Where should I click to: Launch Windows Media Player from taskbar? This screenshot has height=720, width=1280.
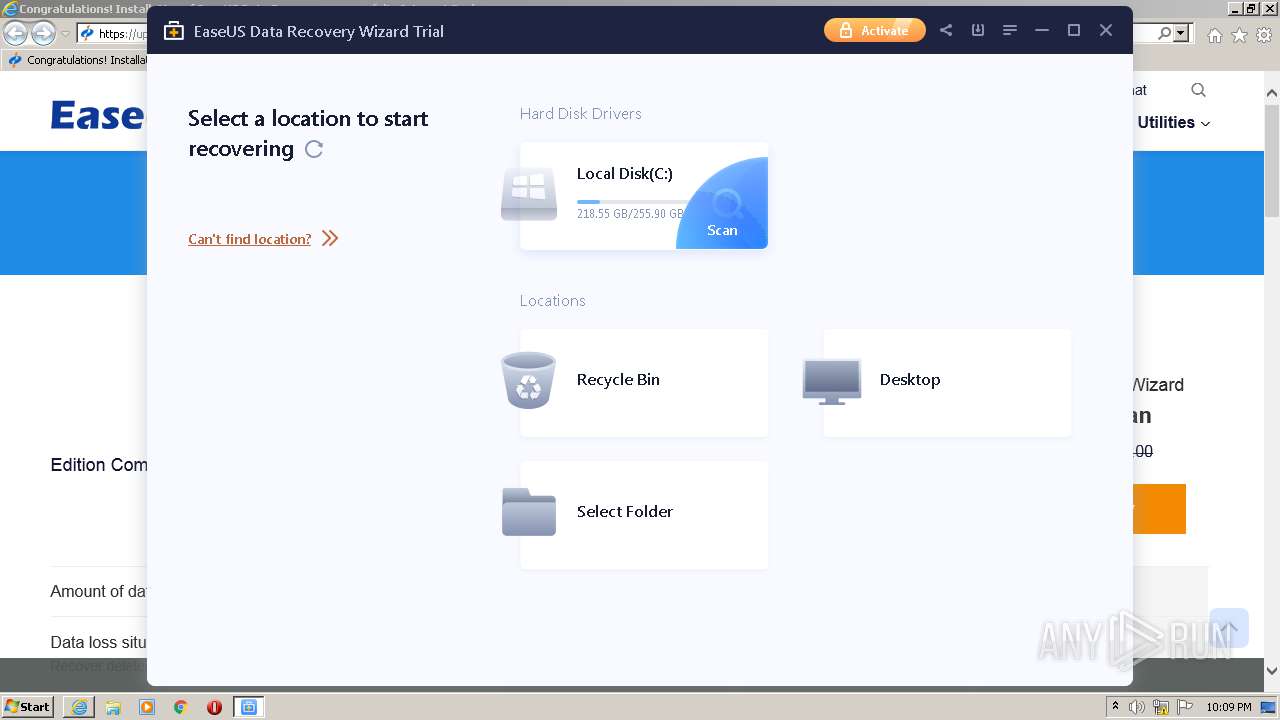coord(147,707)
